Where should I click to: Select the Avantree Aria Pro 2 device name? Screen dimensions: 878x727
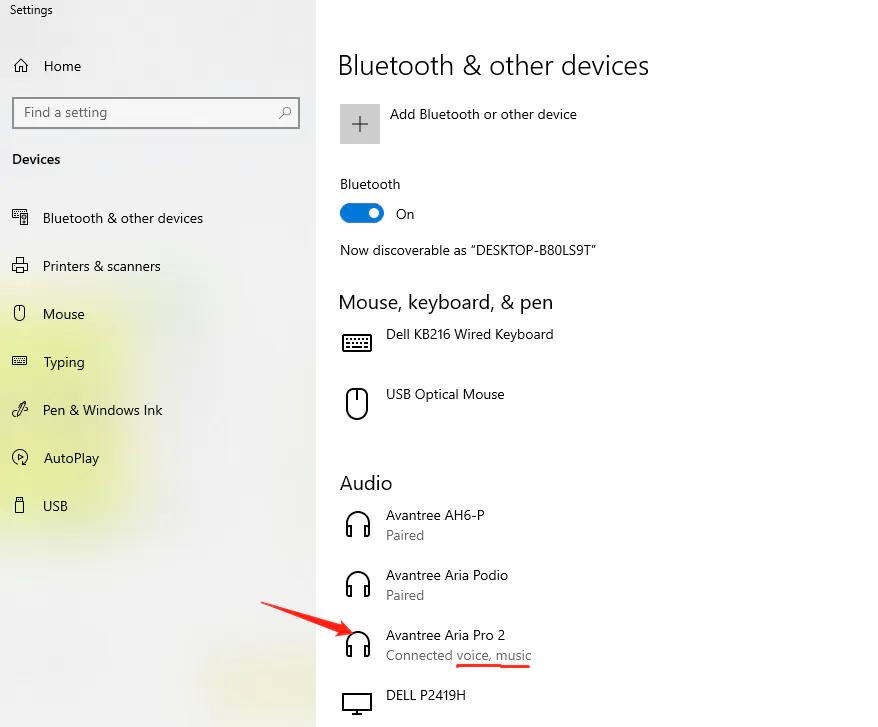tap(445, 635)
